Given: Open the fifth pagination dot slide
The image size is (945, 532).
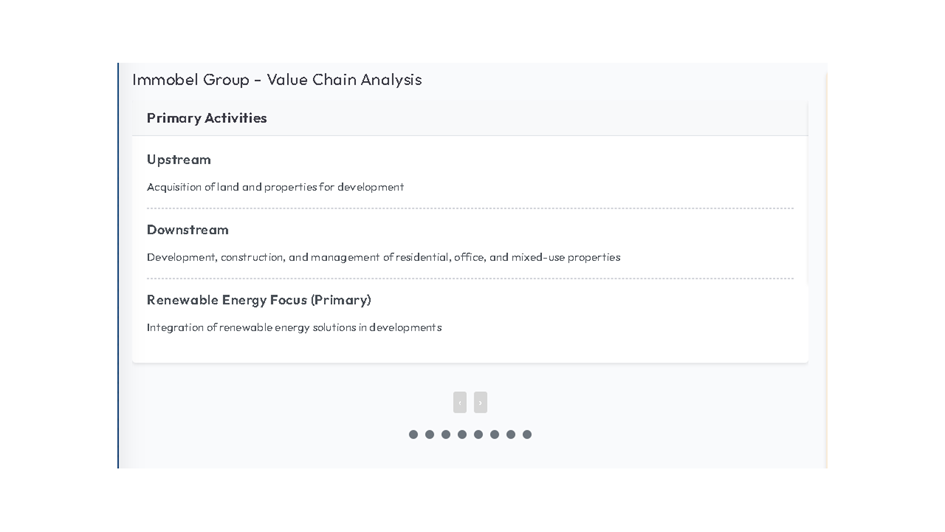Looking at the screenshot, I should click(478, 435).
